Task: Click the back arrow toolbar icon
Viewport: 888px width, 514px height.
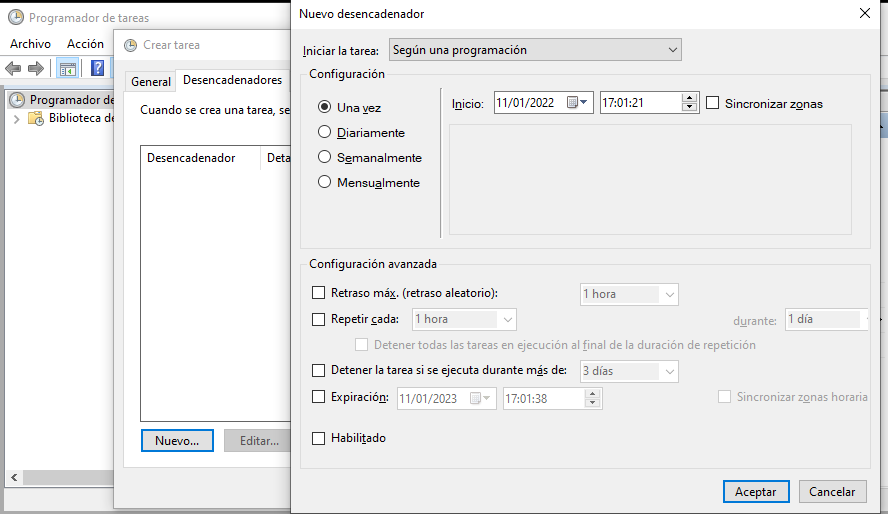Action: [x=13, y=68]
